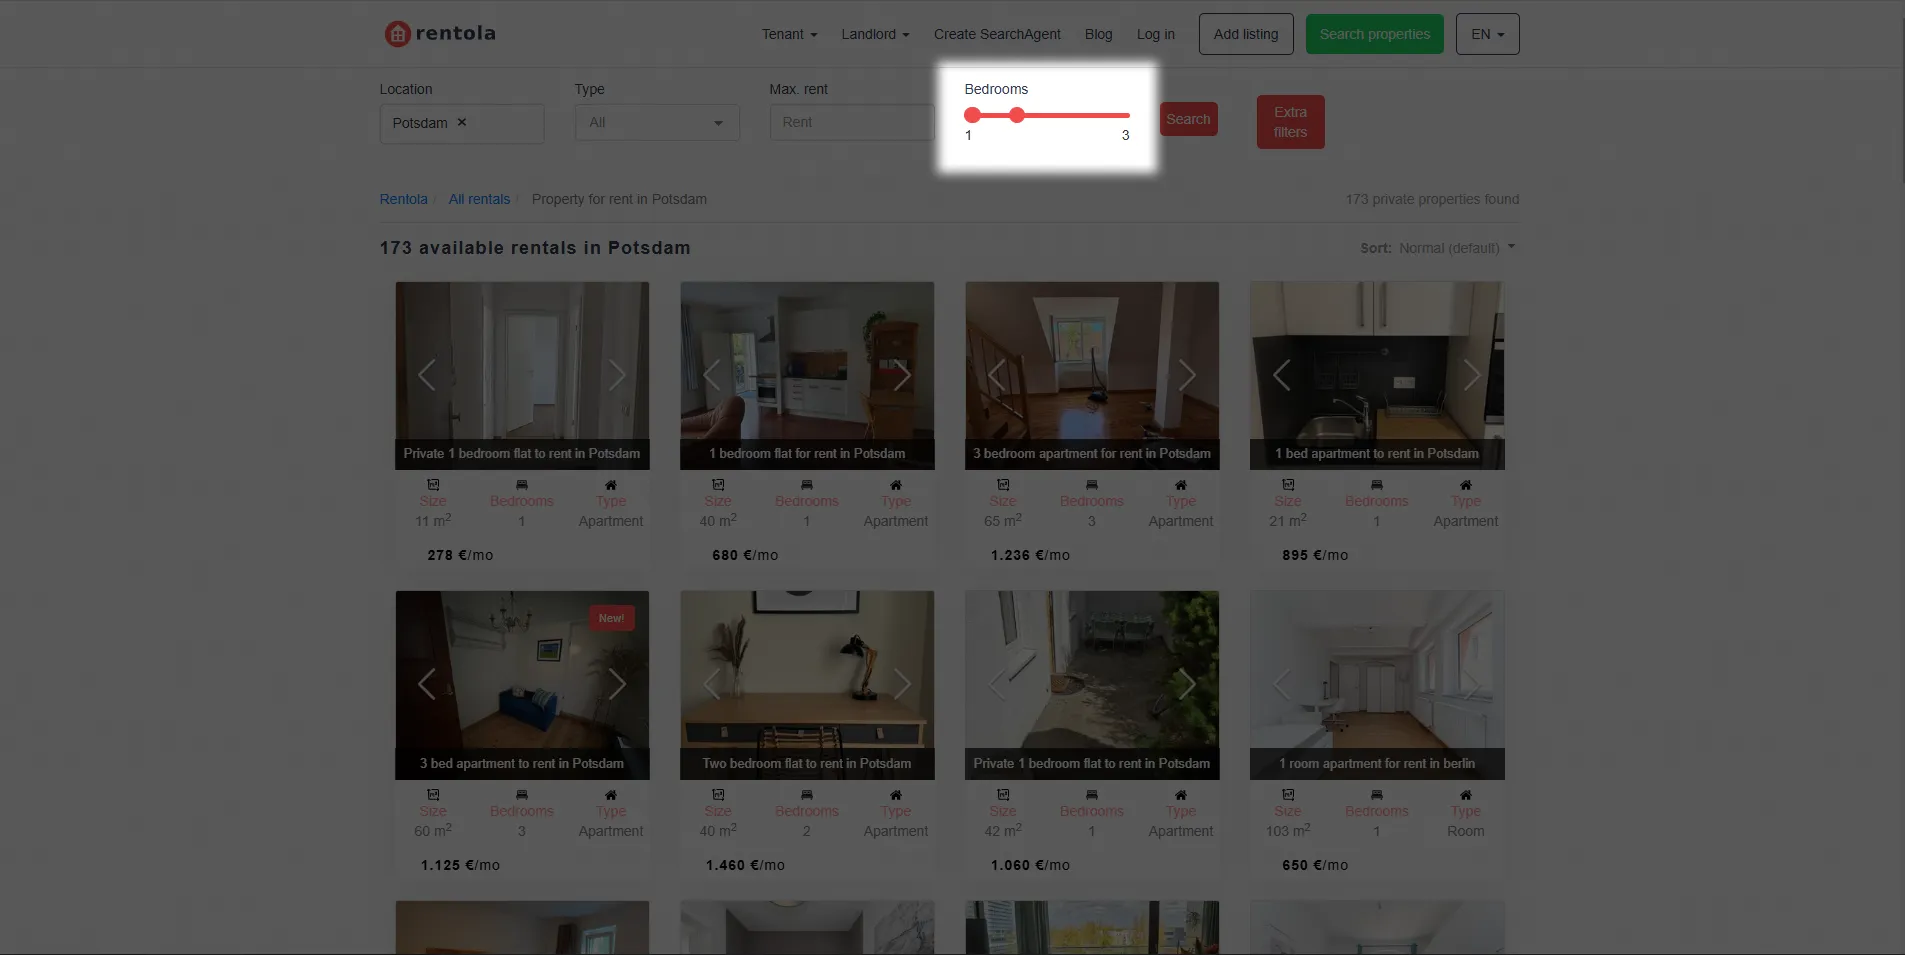Click the Bedrooms slider maximum handle
This screenshot has height=955, width=1905.
coord(1017,115)
